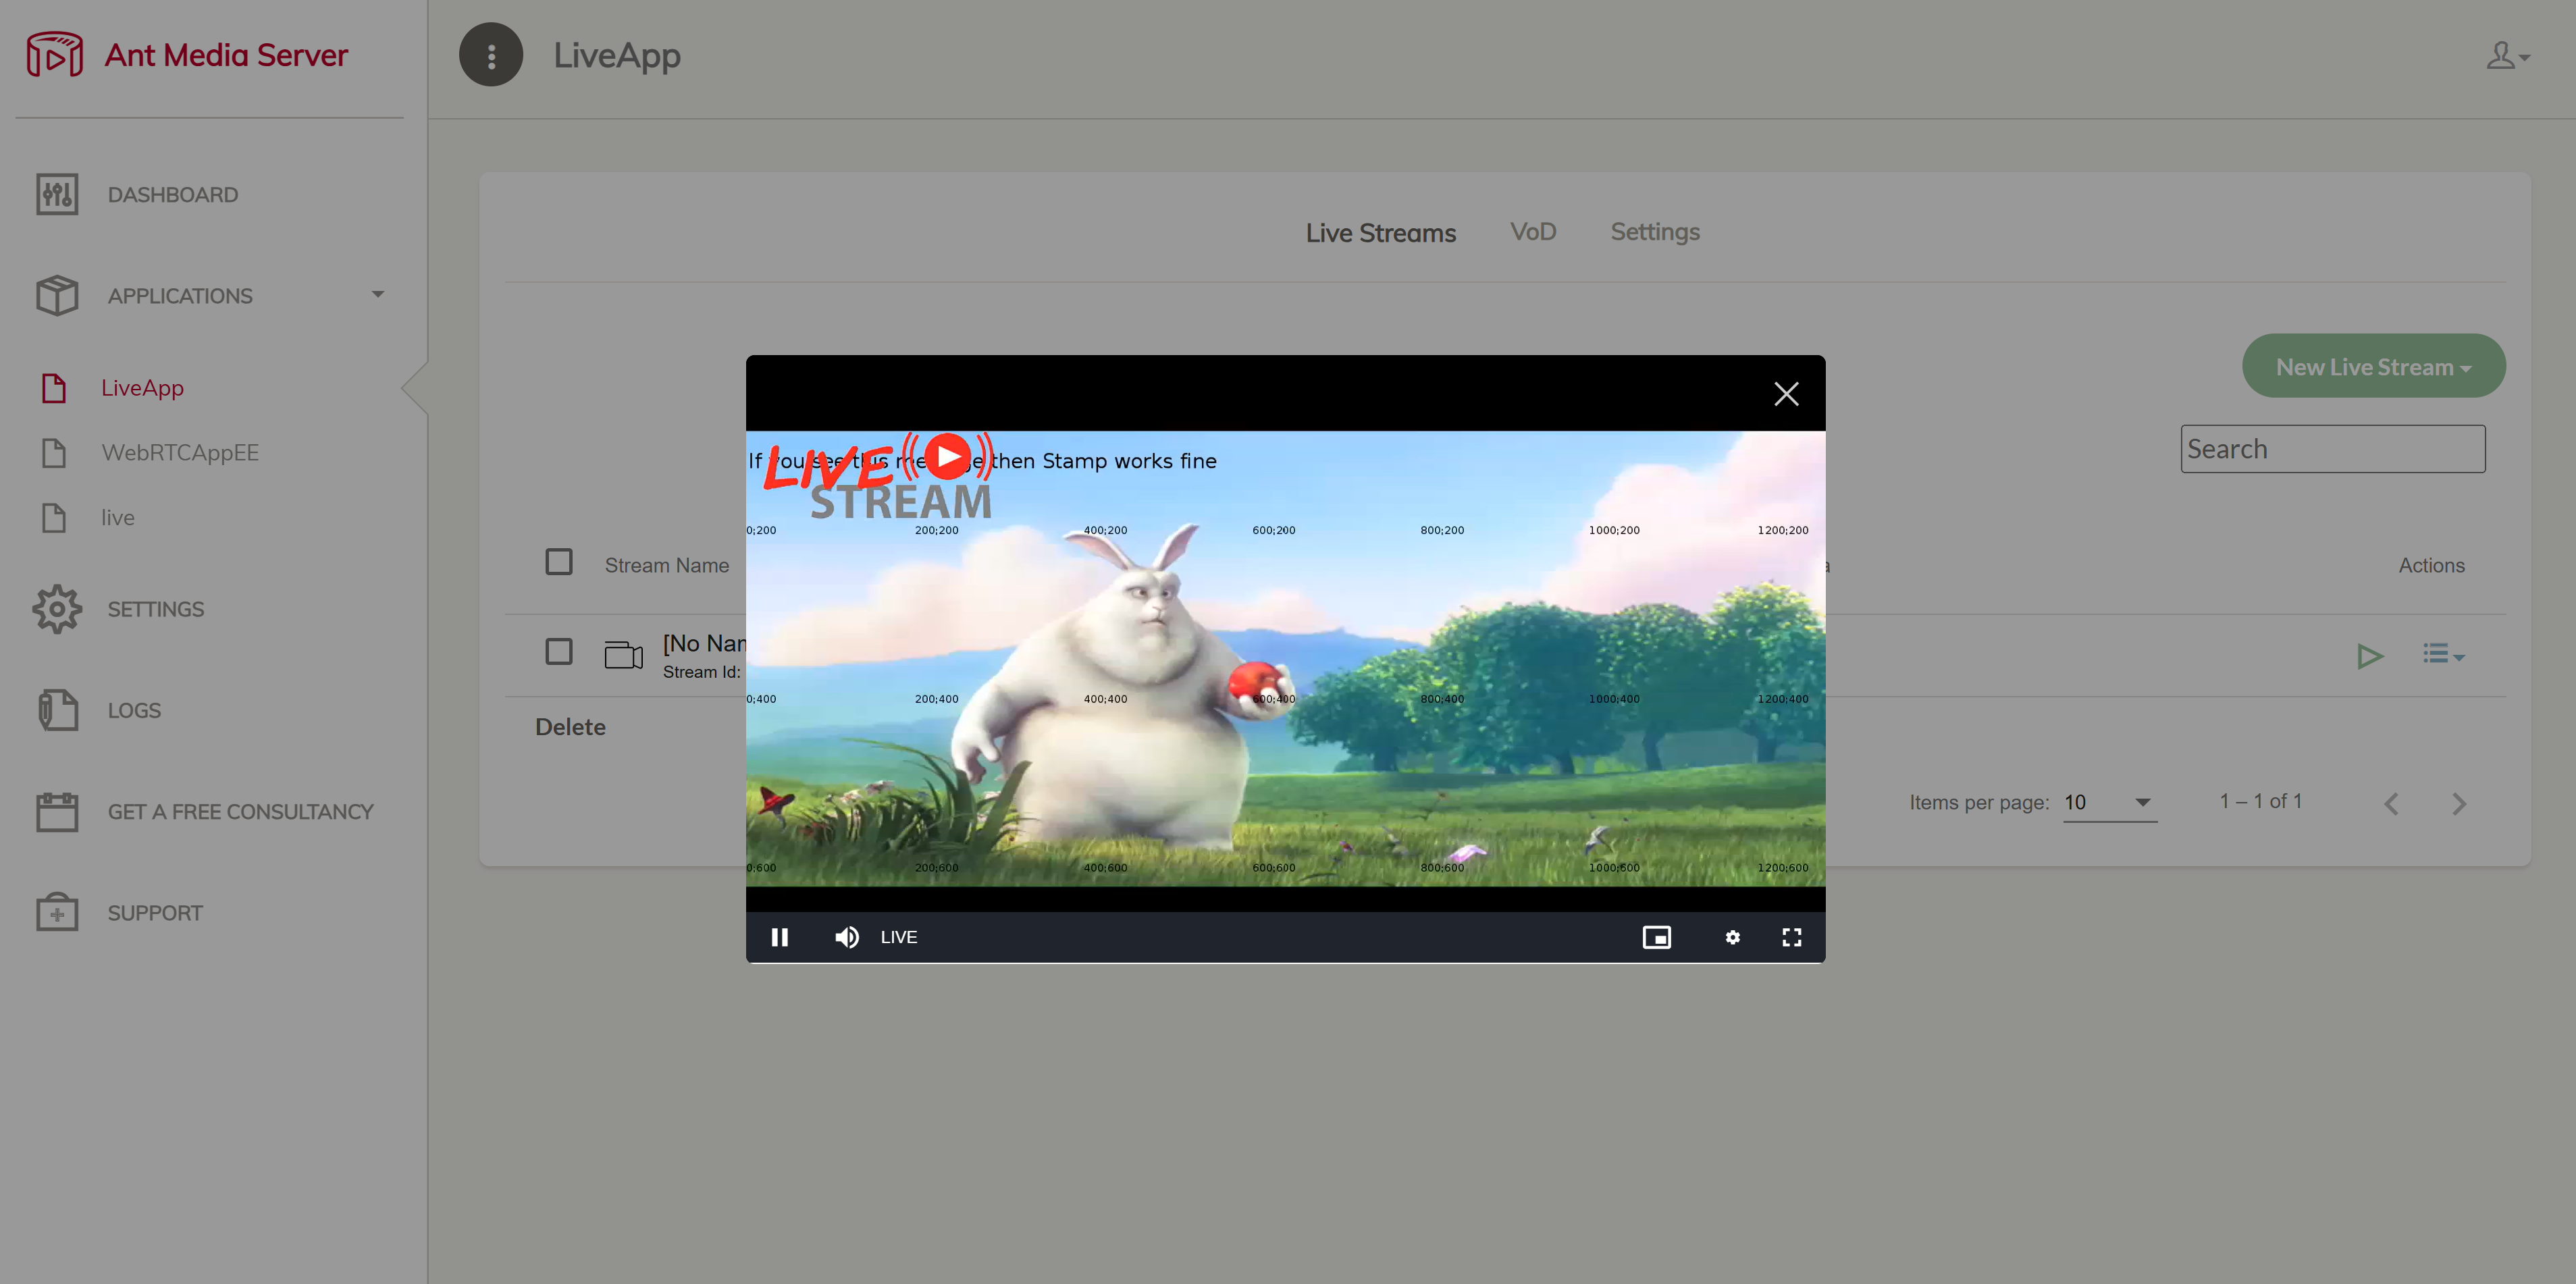The width and height of the screenshot is (2576, 1284).
Task: Open the Dashboard sidebar icon
Action: pos(57,194)
